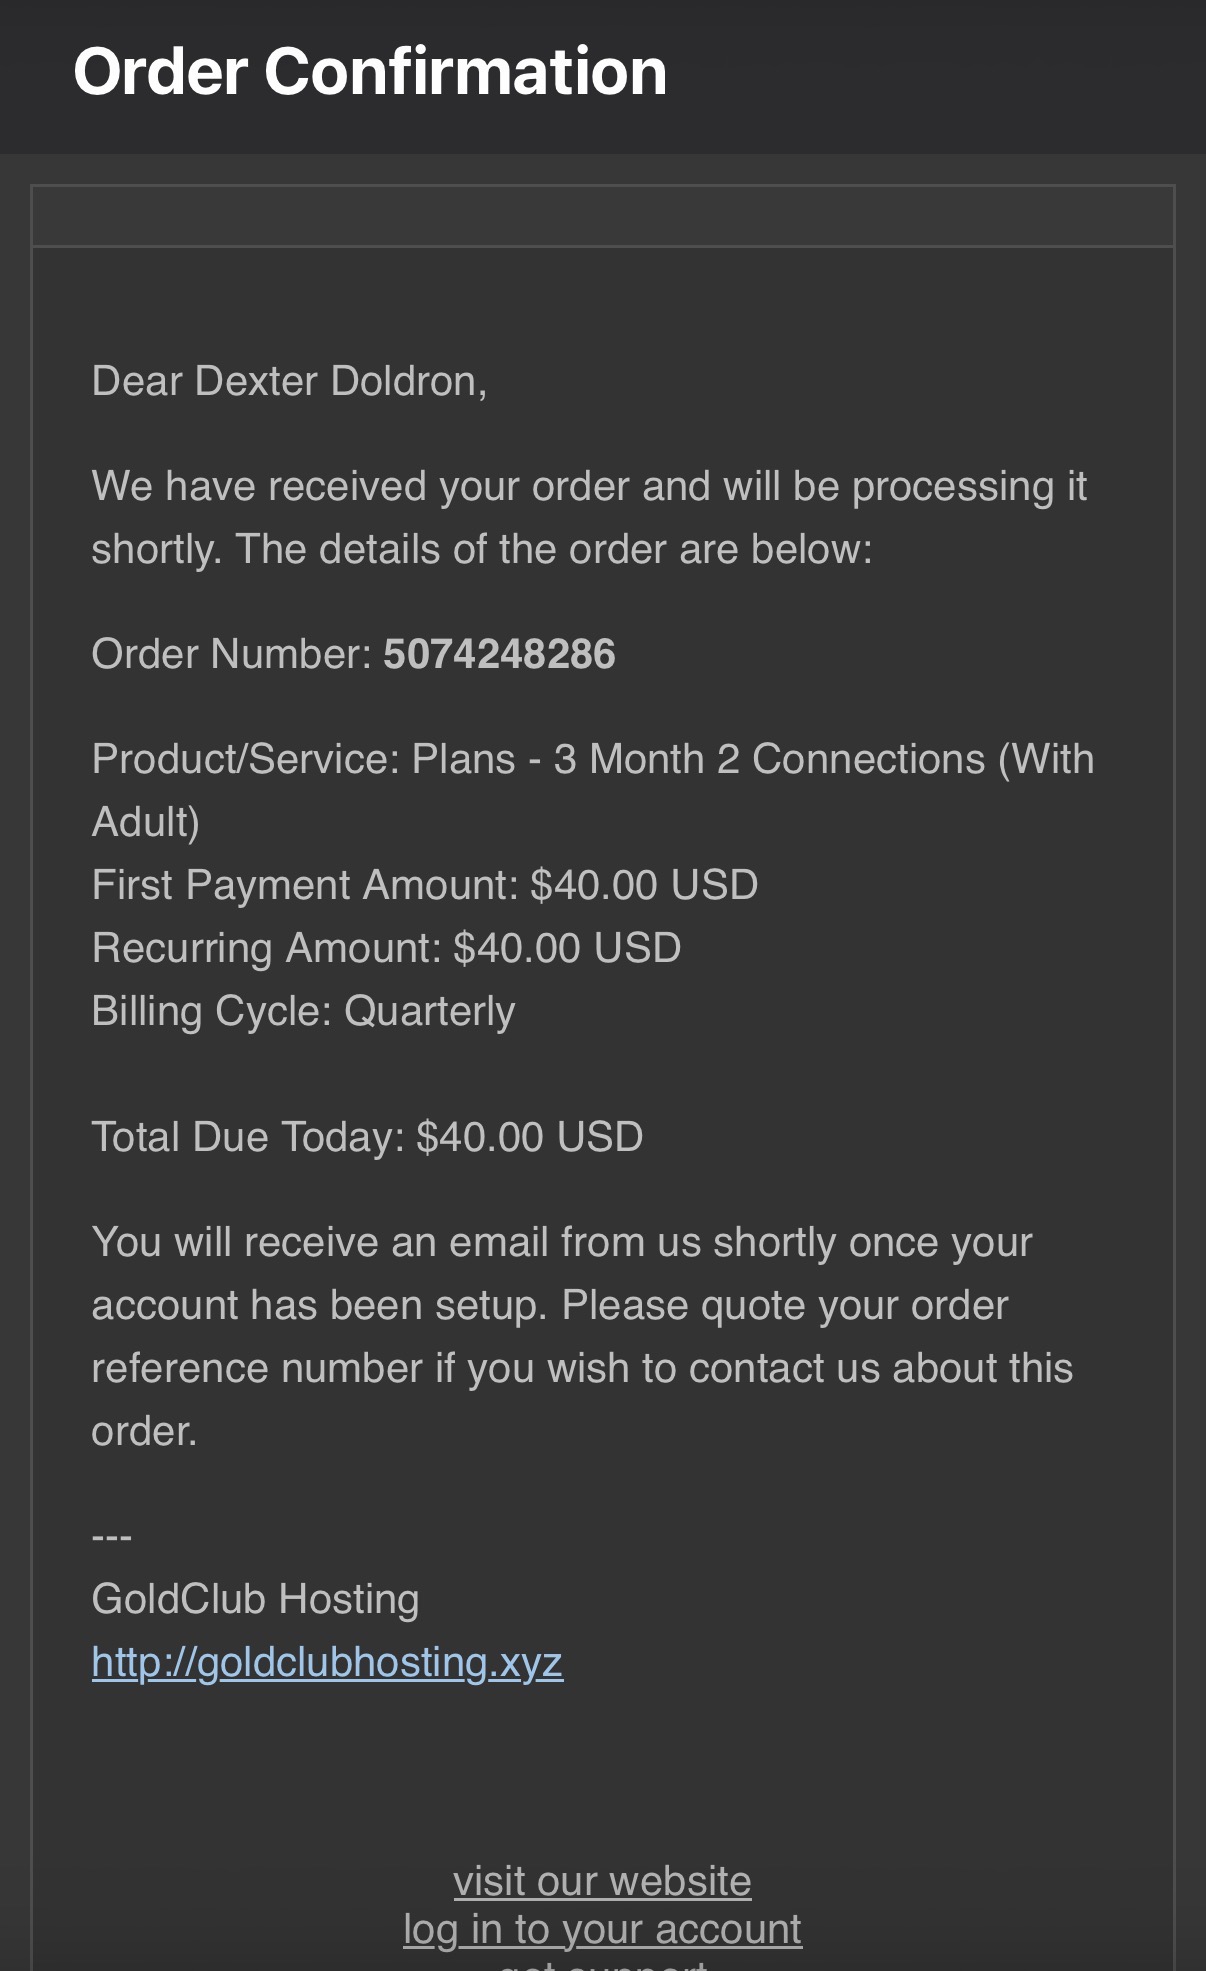Image resolution: width=1206 pixels, height=1971 pixels.
Task: Click the "Dear Dexter Doldron" greeting
Action: pos(289,381)
